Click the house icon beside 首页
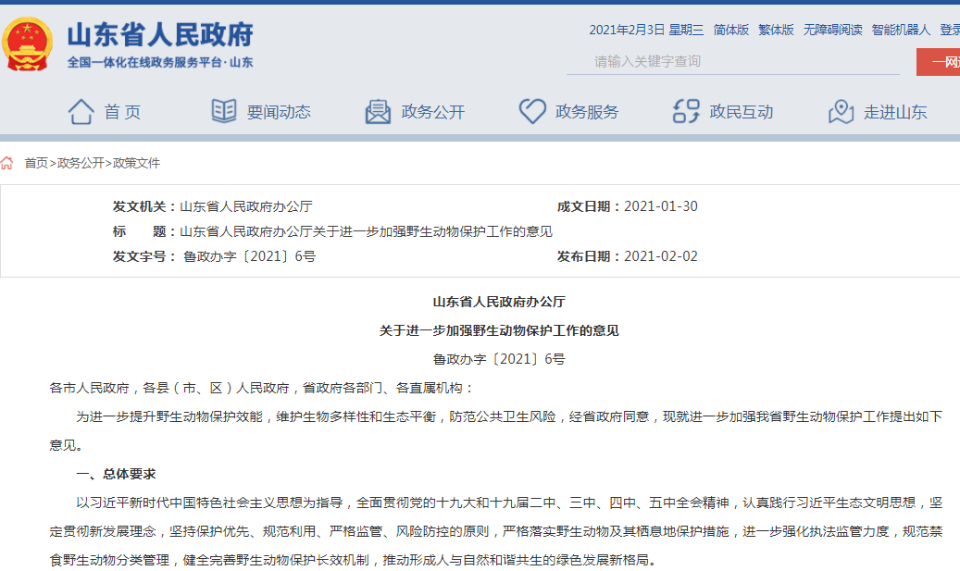 click(x=81, y=112)
